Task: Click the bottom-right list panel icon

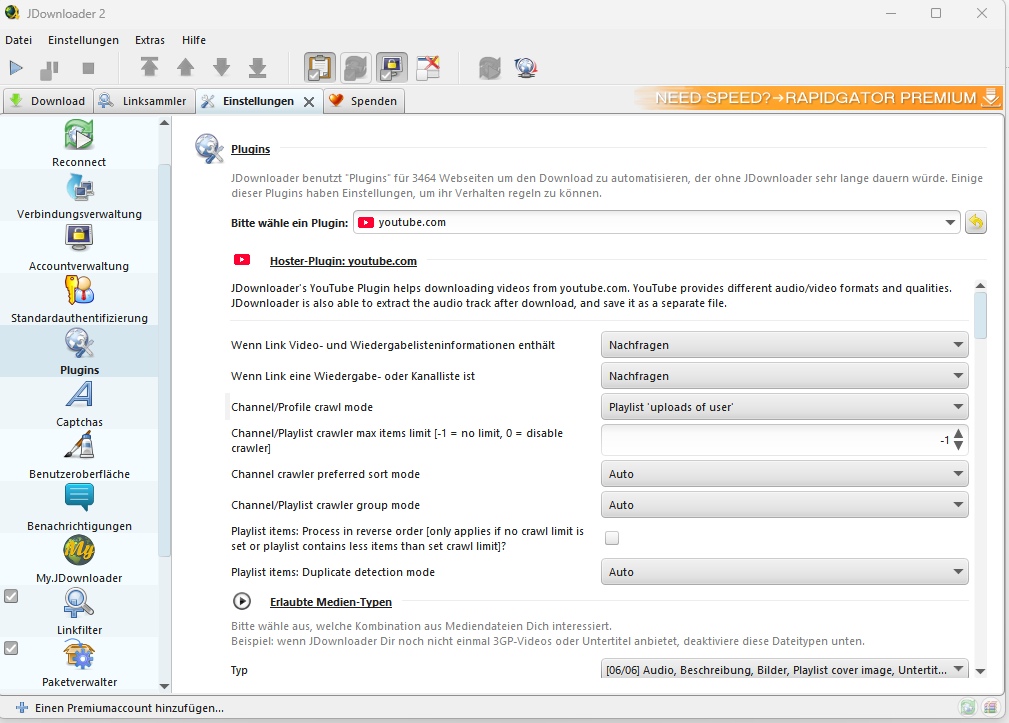Action: pyautogui.click(x=991, y=708)
